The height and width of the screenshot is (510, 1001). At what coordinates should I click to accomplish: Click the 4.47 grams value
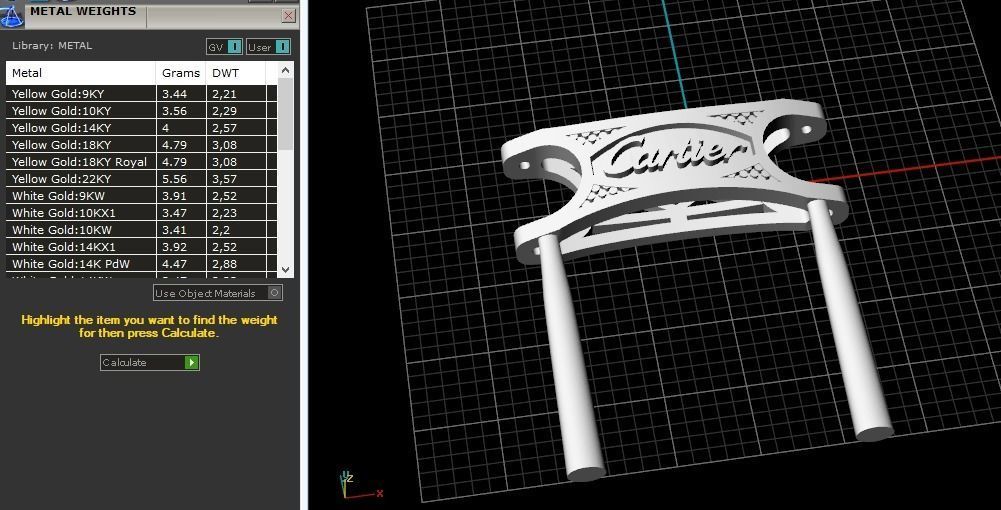tap(174, 264)
